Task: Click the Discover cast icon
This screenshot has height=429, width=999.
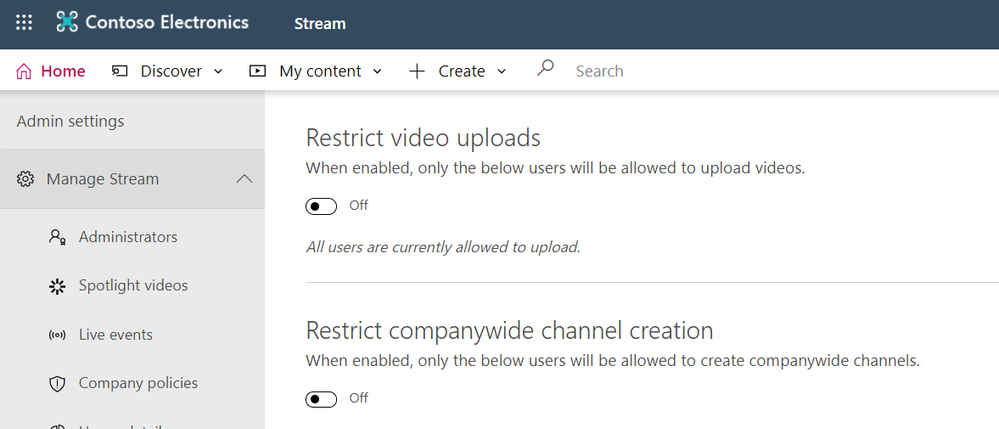Action: 119,71
